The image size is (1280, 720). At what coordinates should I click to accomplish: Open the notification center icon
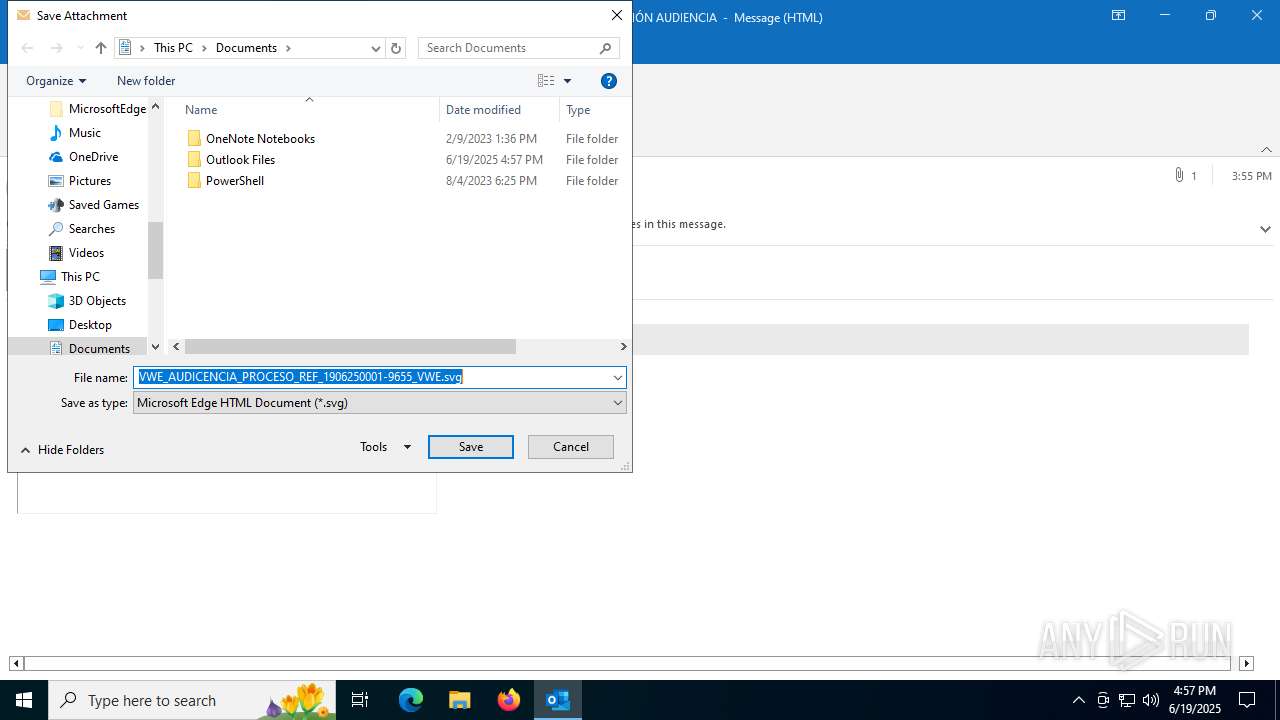[1247, 700]
